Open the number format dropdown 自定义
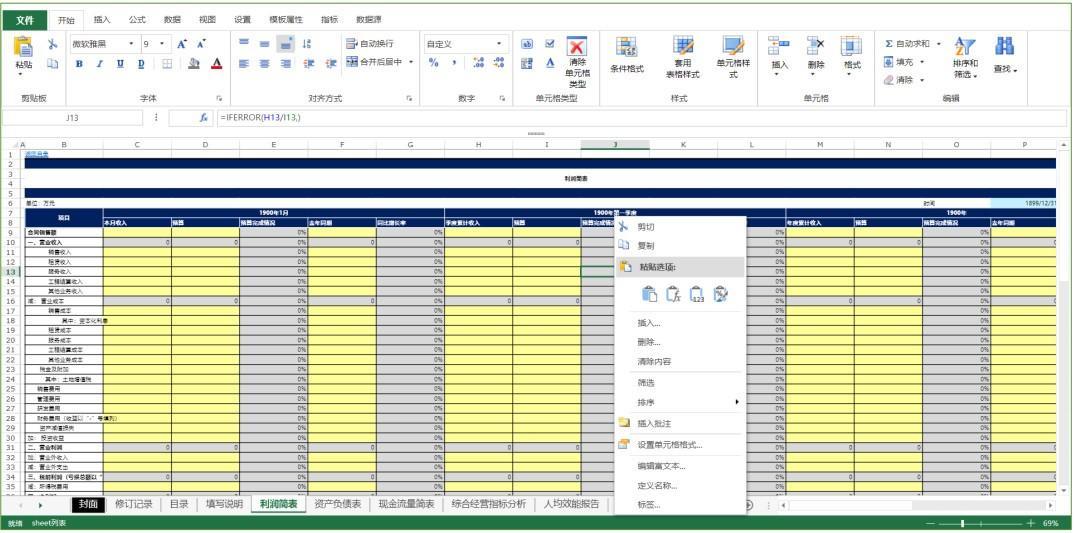 tap(499, 44)
